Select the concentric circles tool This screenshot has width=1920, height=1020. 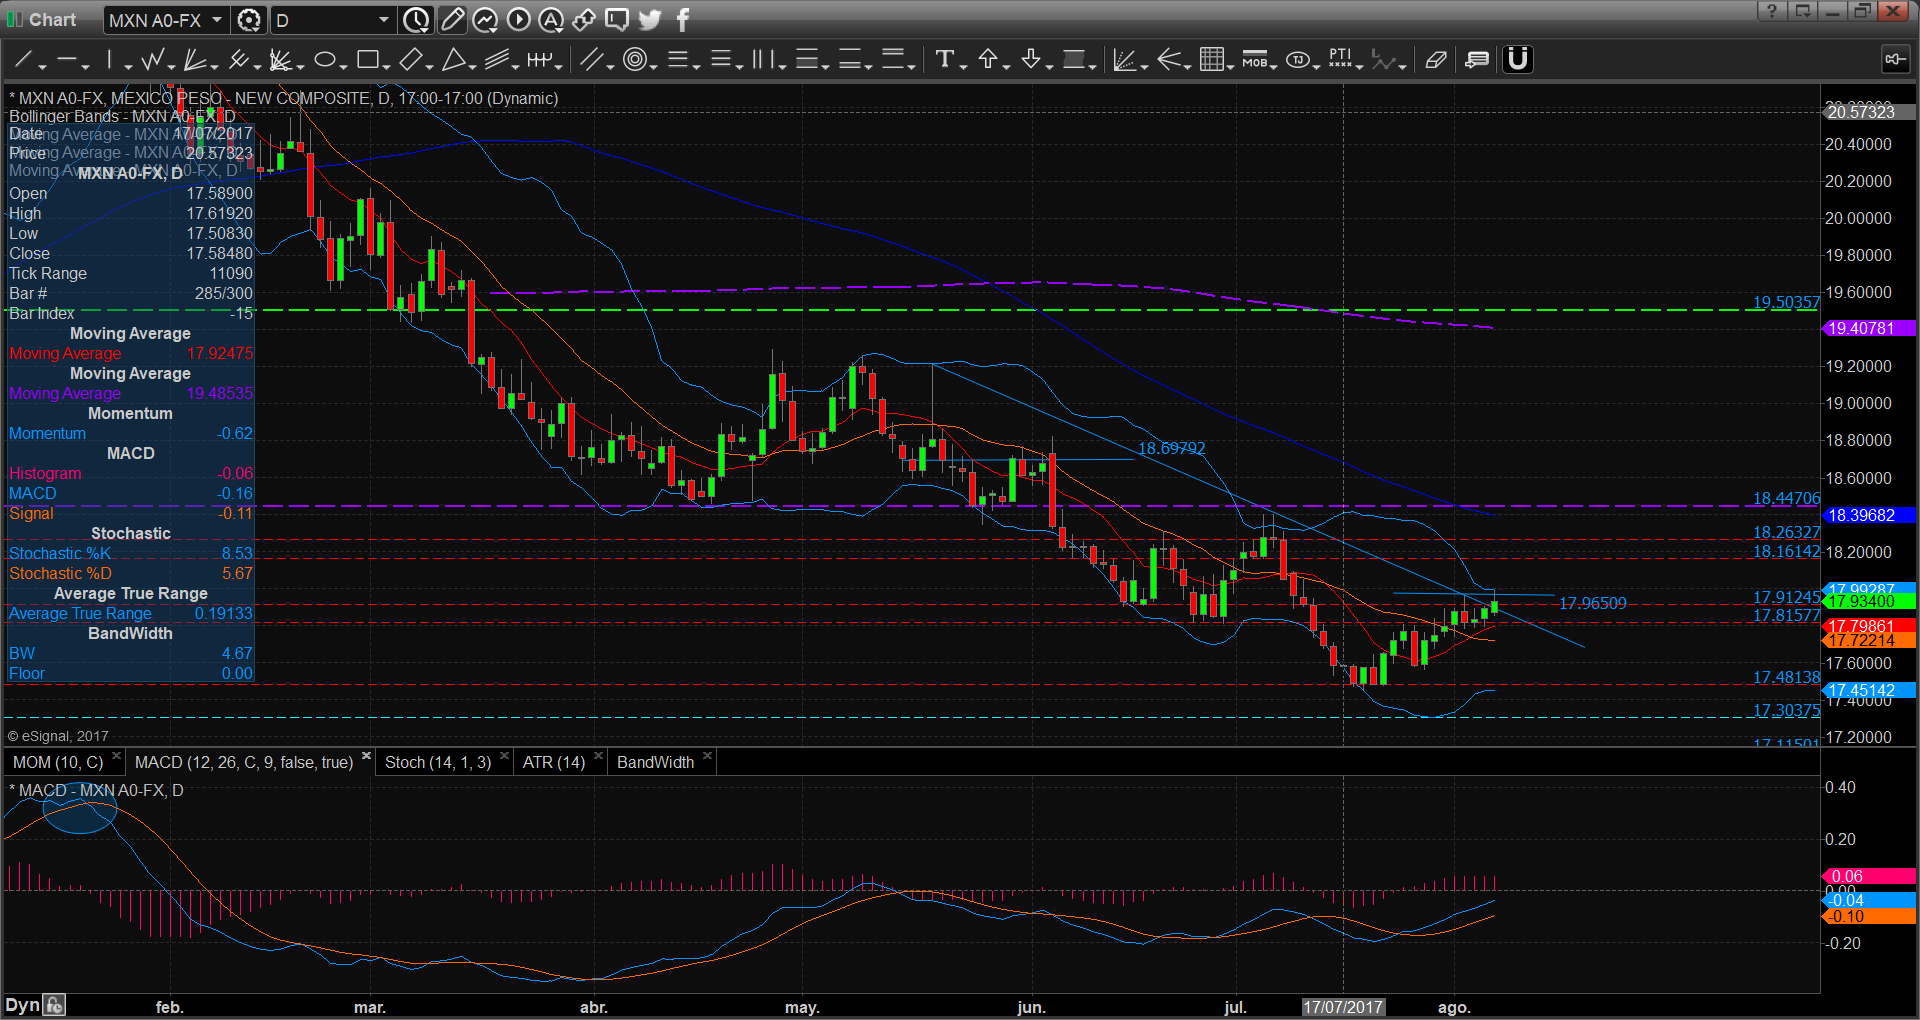tap(634, 60)
